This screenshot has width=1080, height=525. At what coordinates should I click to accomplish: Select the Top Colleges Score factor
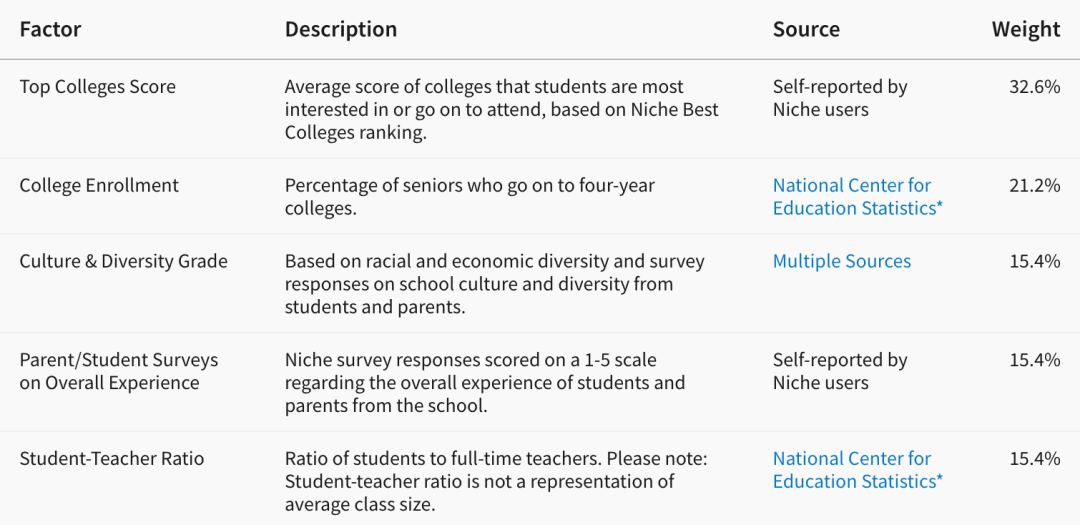coord(97,87)
